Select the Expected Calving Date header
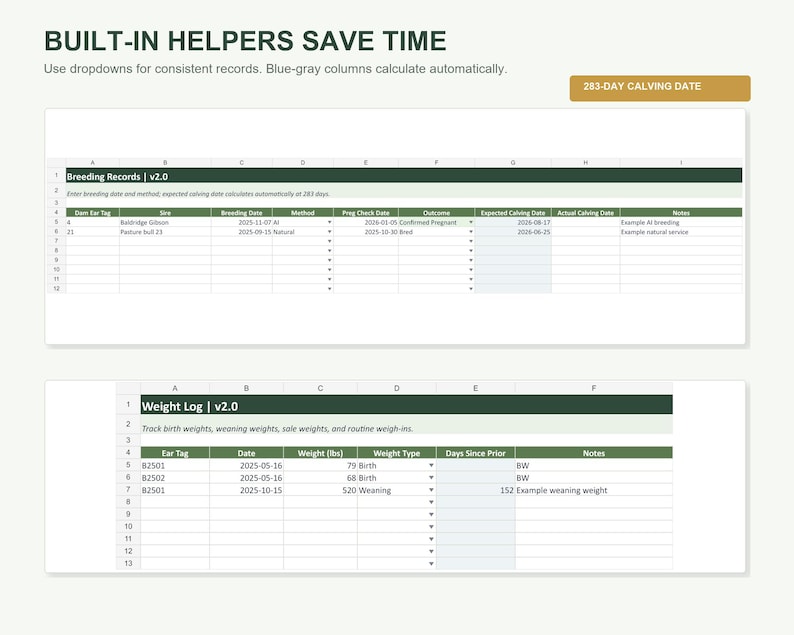The width and height of the screenshot is (794, 635). point(513,213)
